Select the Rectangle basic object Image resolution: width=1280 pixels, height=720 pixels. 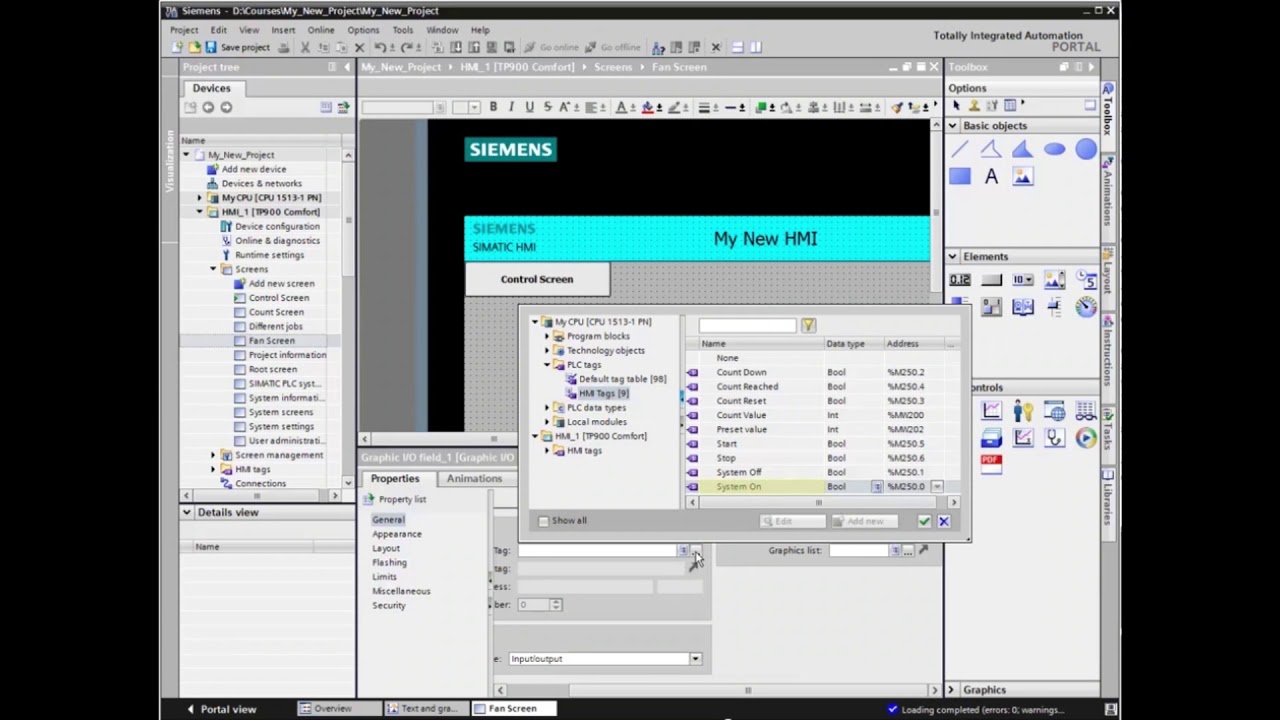pos(960,177)
